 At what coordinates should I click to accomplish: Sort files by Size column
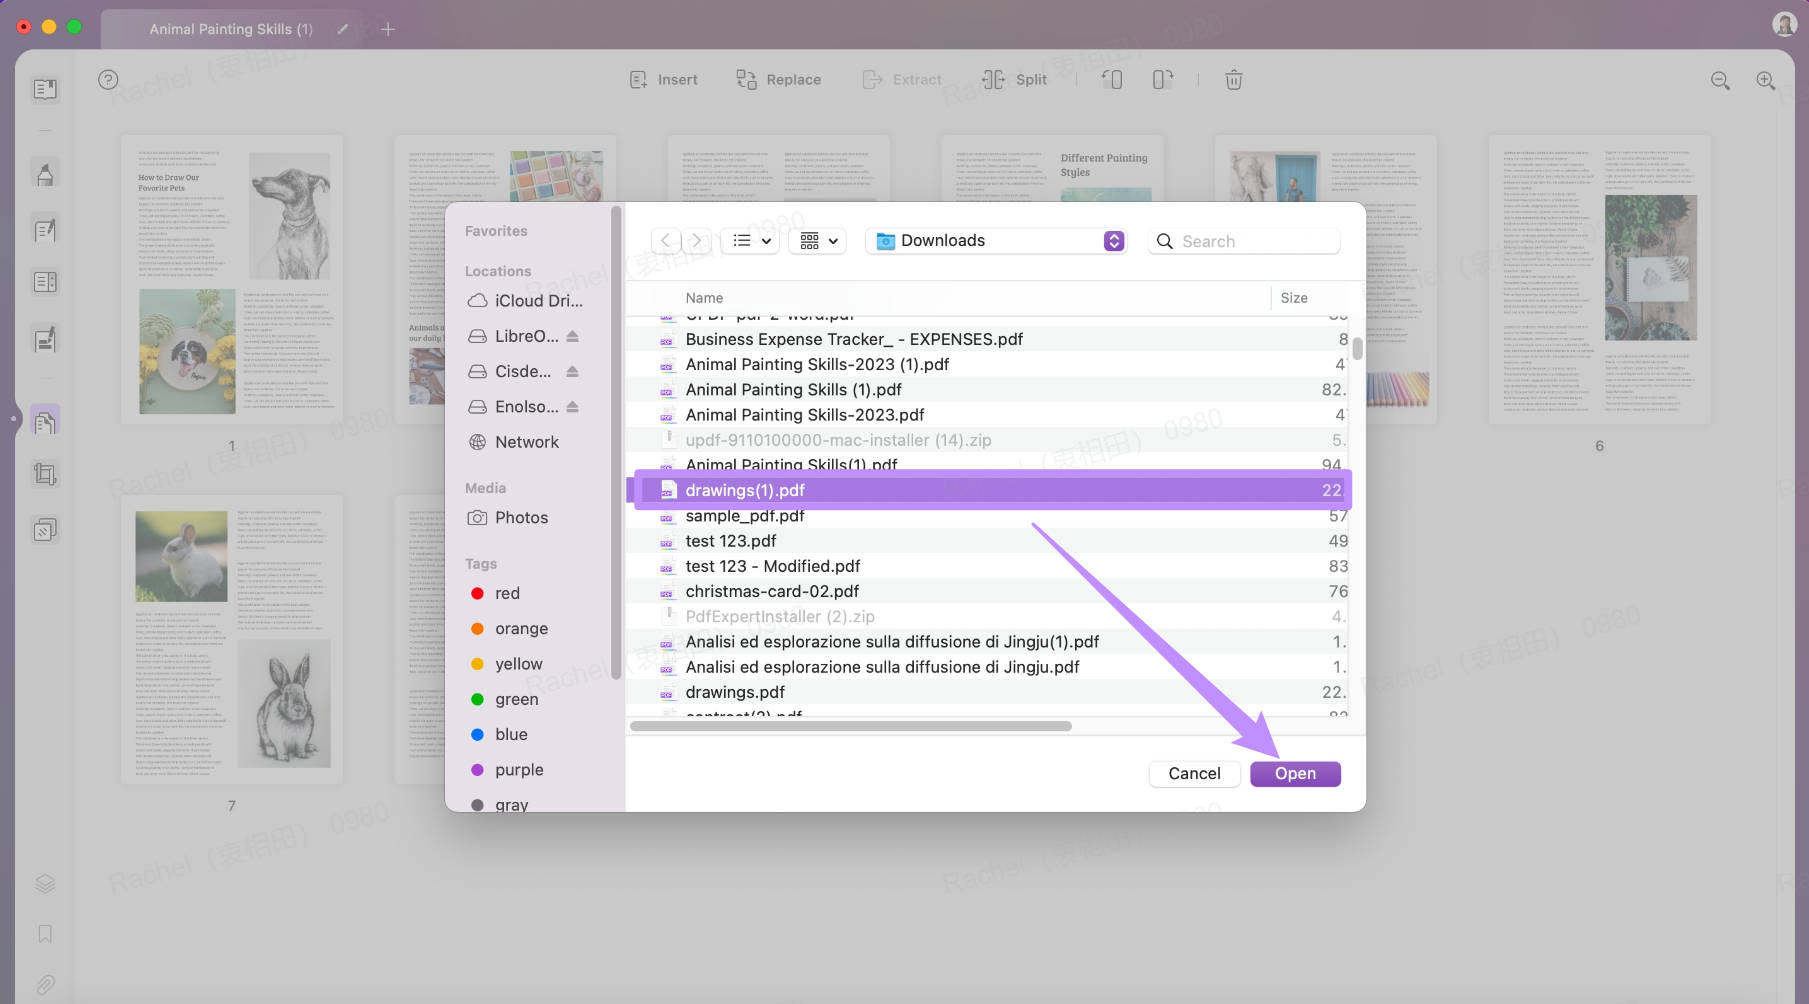[1293, 298]
